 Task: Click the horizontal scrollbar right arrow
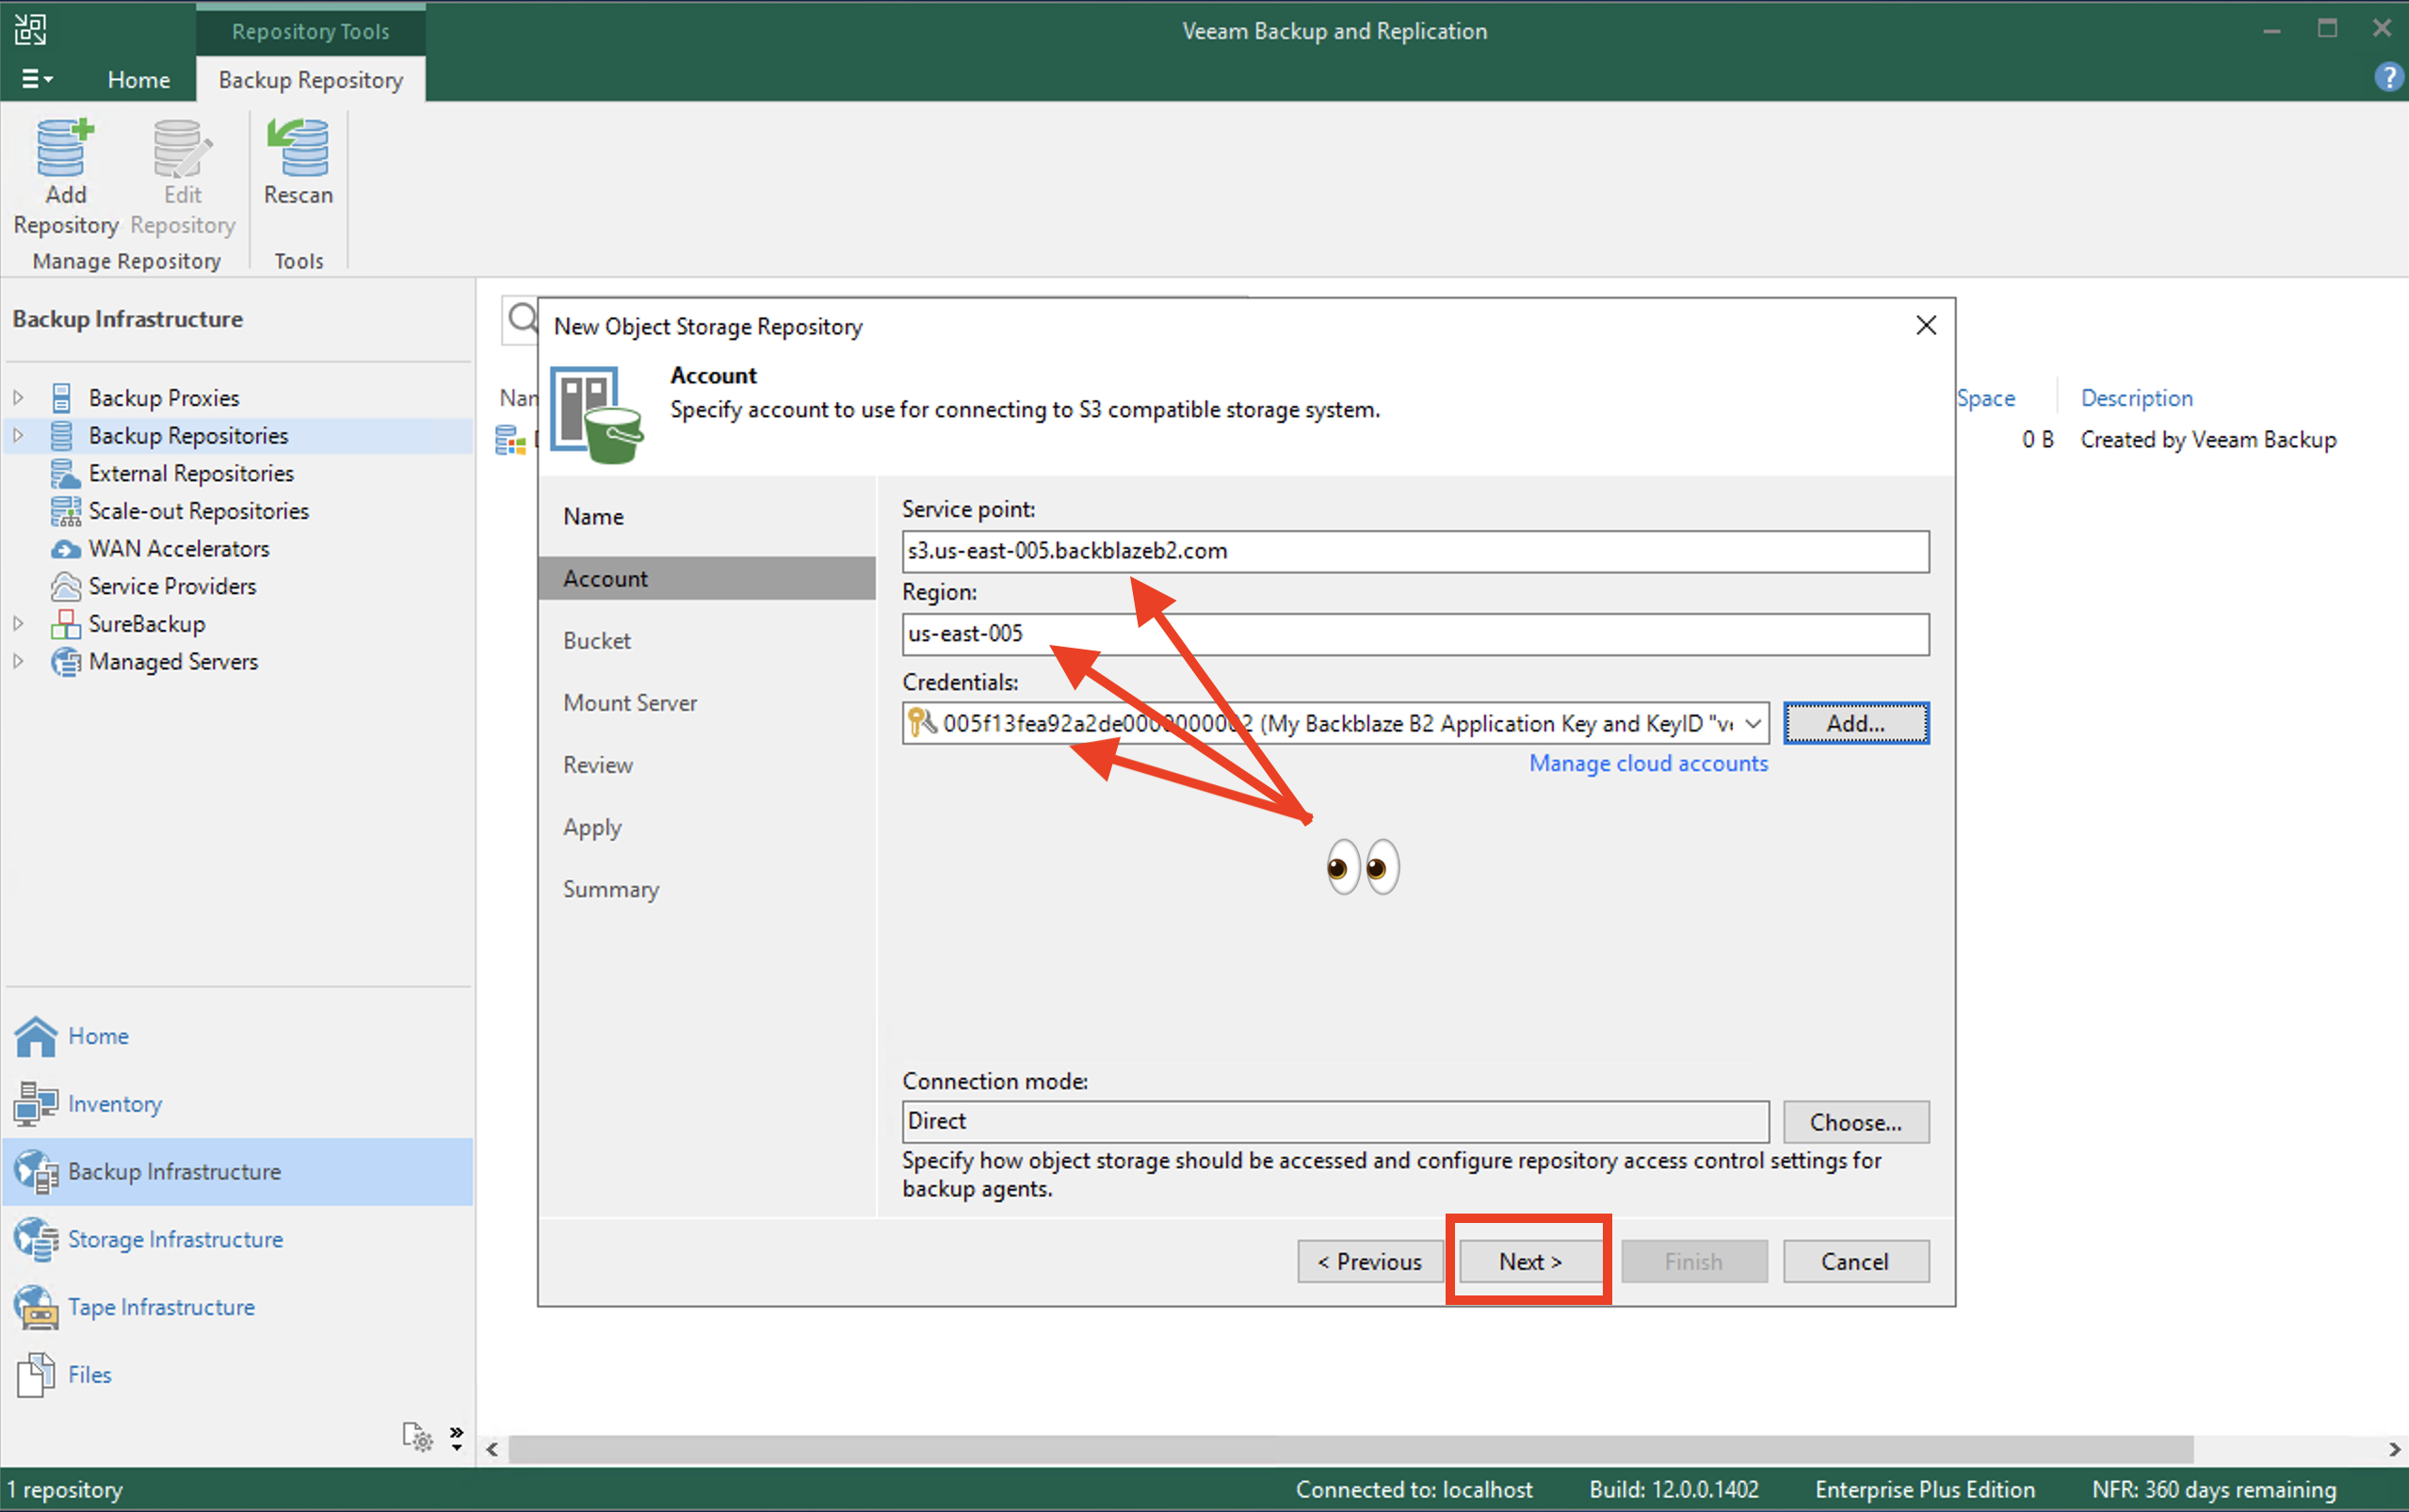2394,1449
